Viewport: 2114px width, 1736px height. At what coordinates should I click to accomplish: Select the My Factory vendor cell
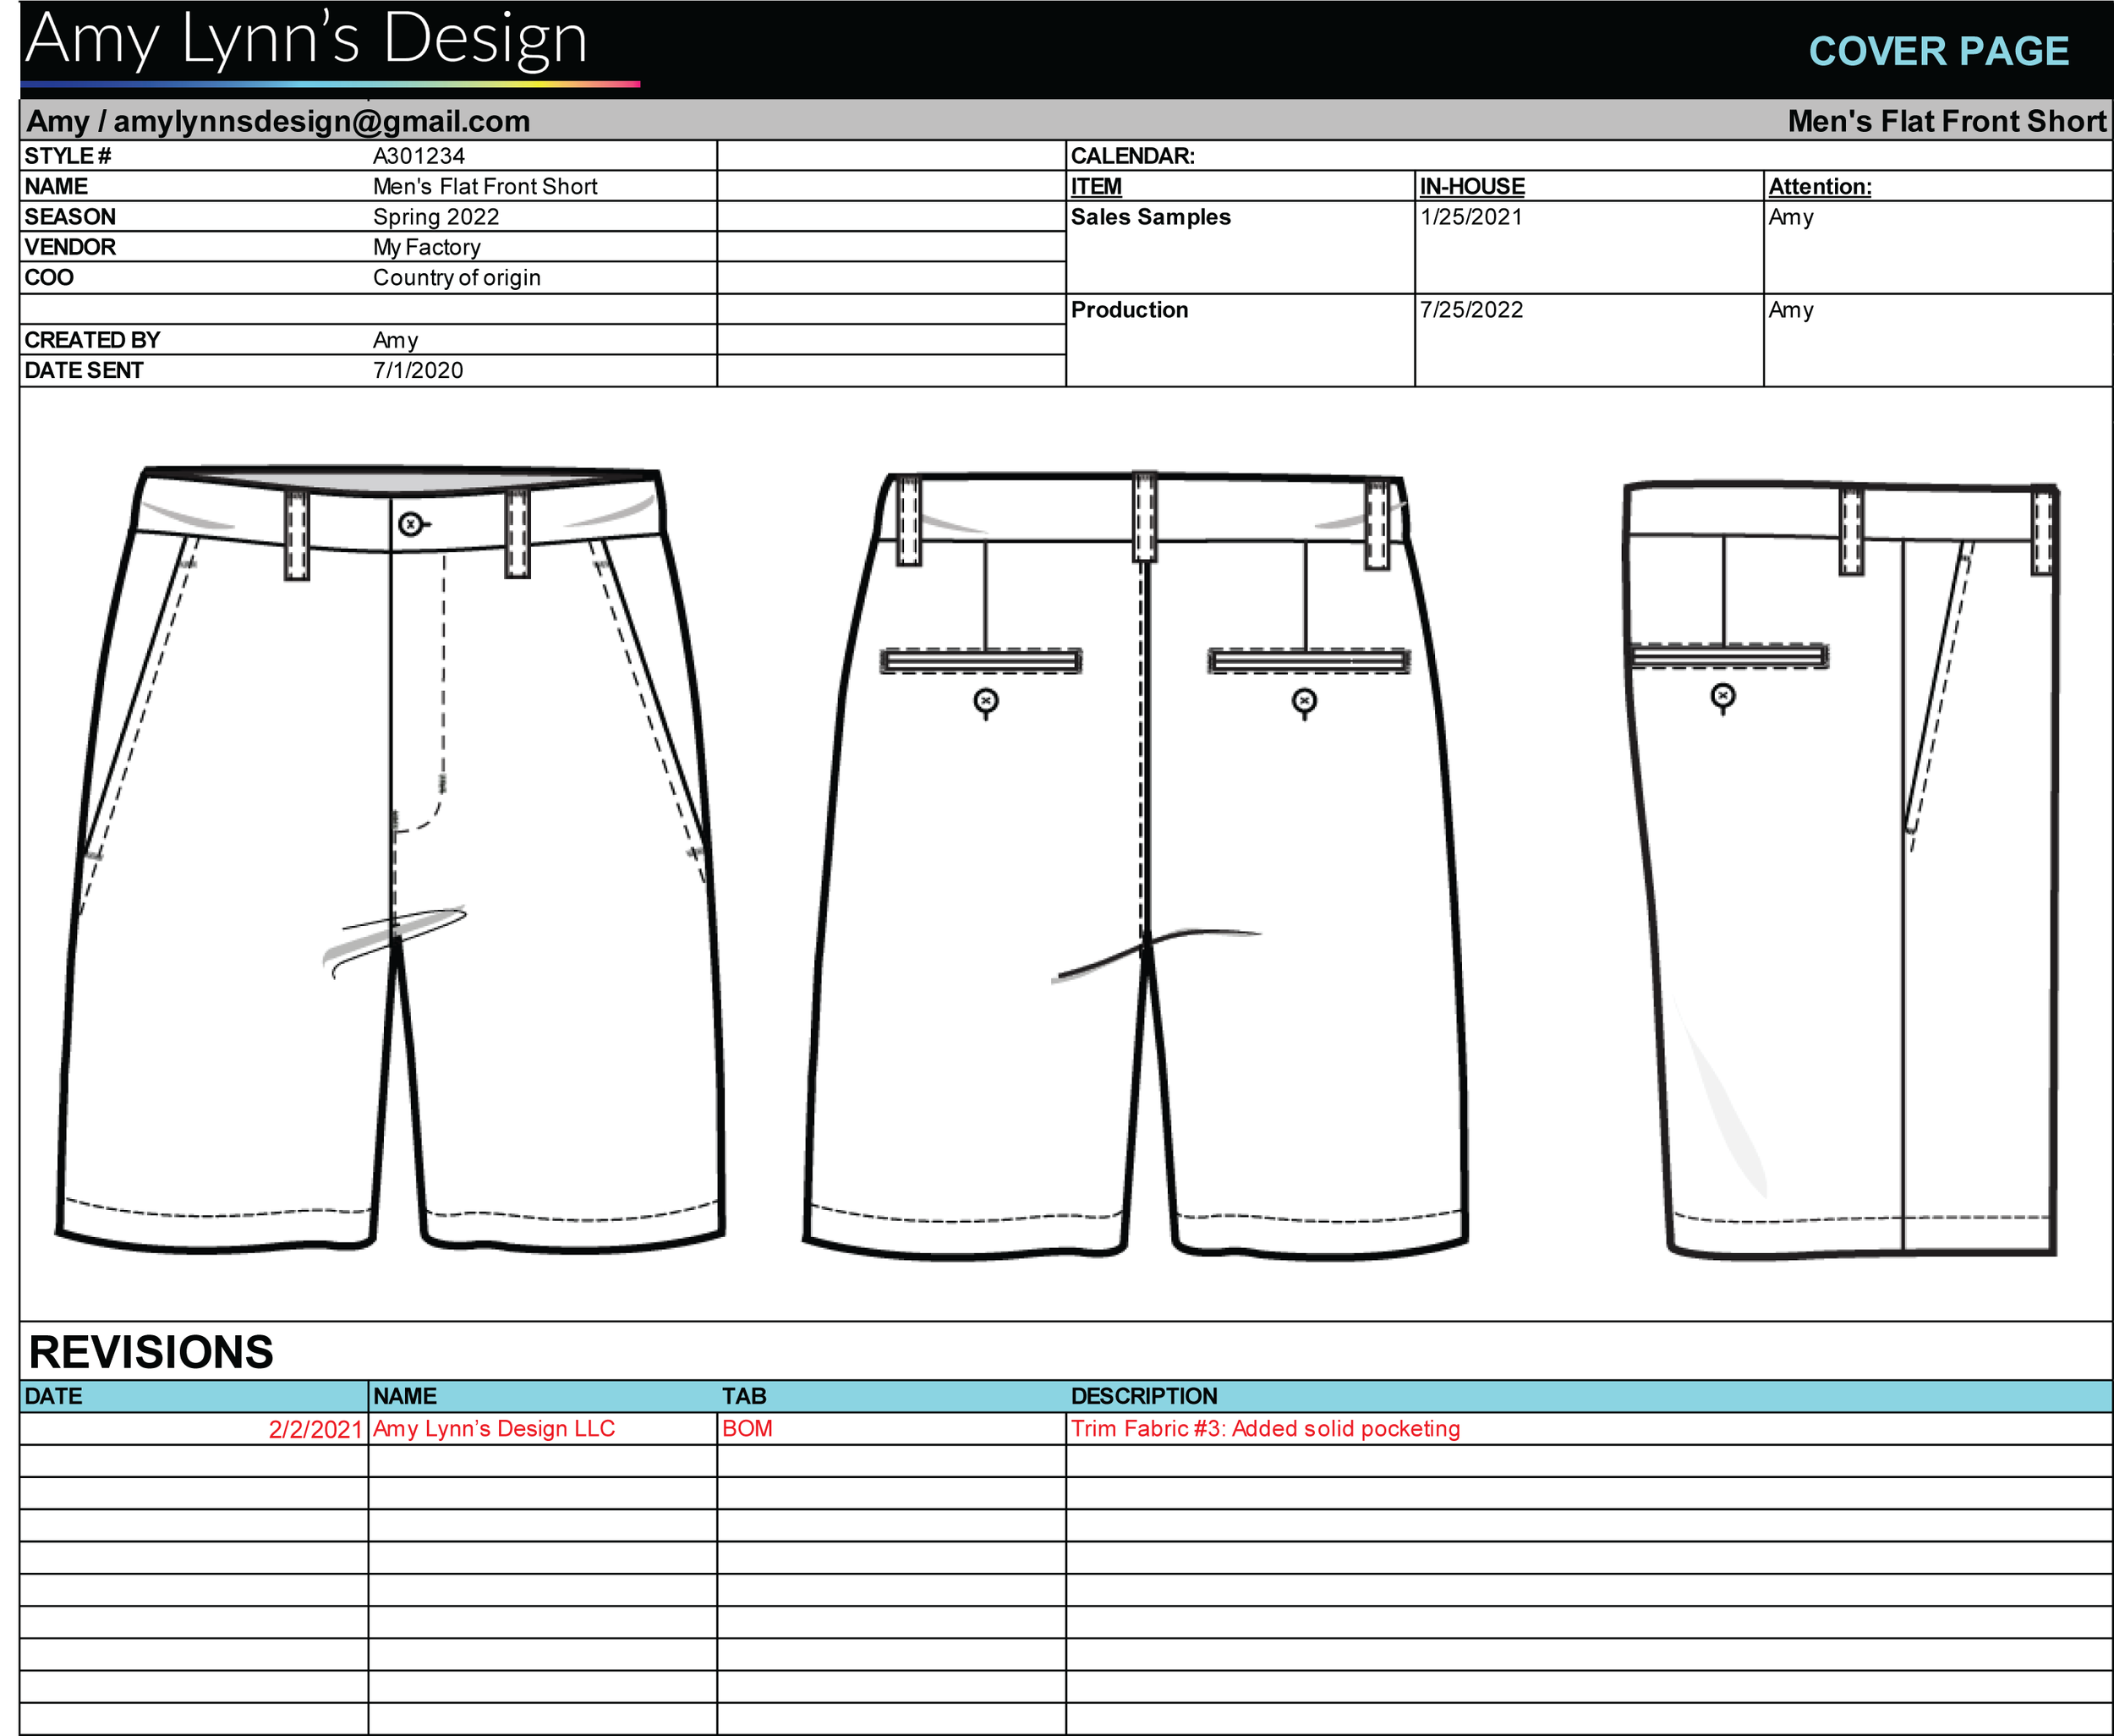point(427,247)
